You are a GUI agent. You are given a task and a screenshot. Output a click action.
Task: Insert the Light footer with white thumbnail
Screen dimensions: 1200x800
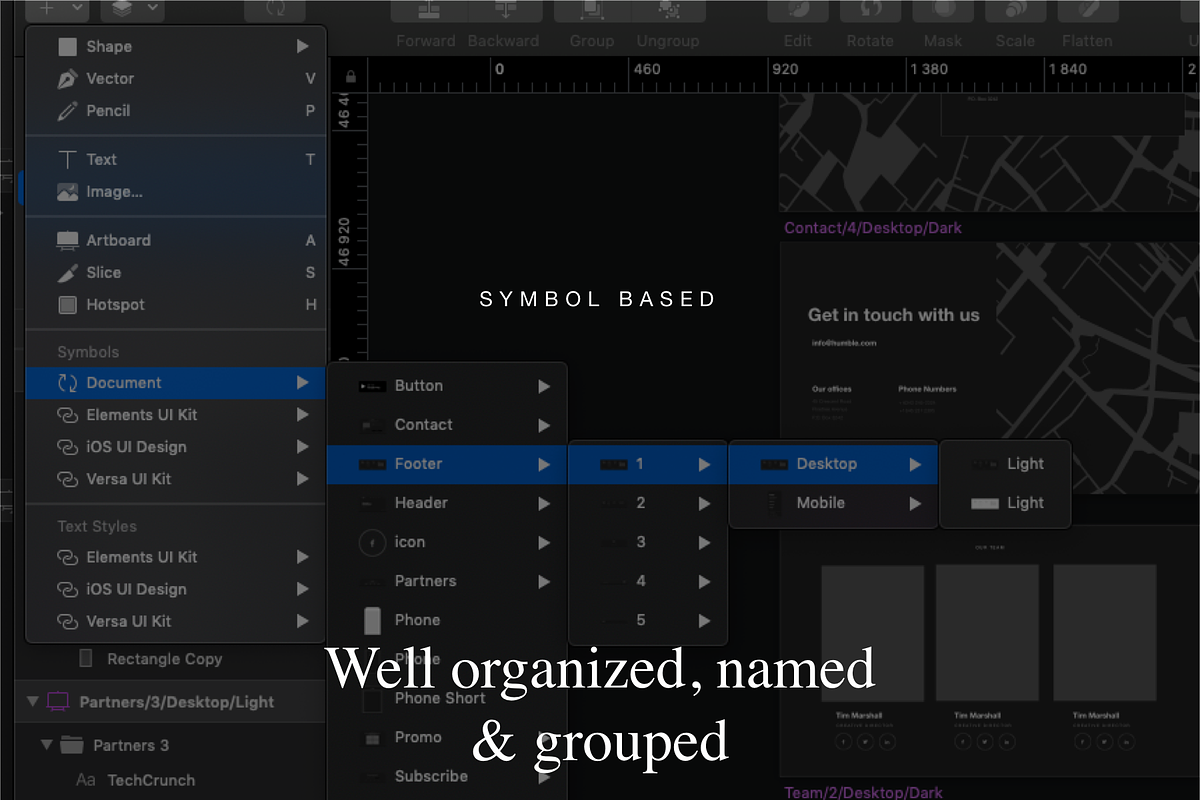(1005, 503)
